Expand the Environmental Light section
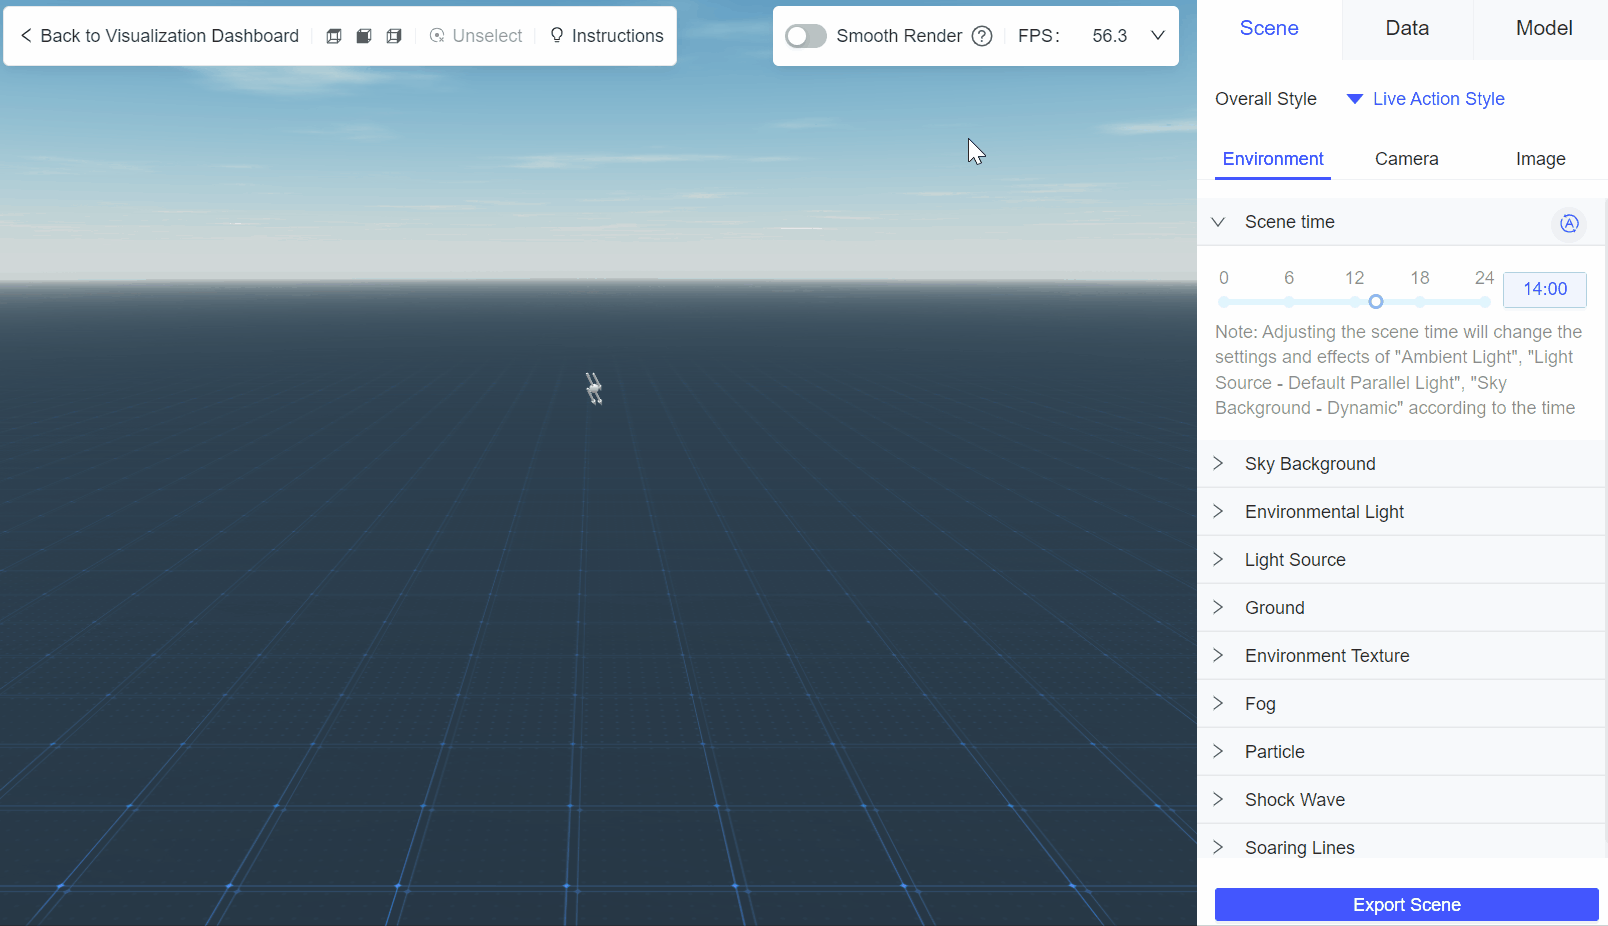 1400,512
